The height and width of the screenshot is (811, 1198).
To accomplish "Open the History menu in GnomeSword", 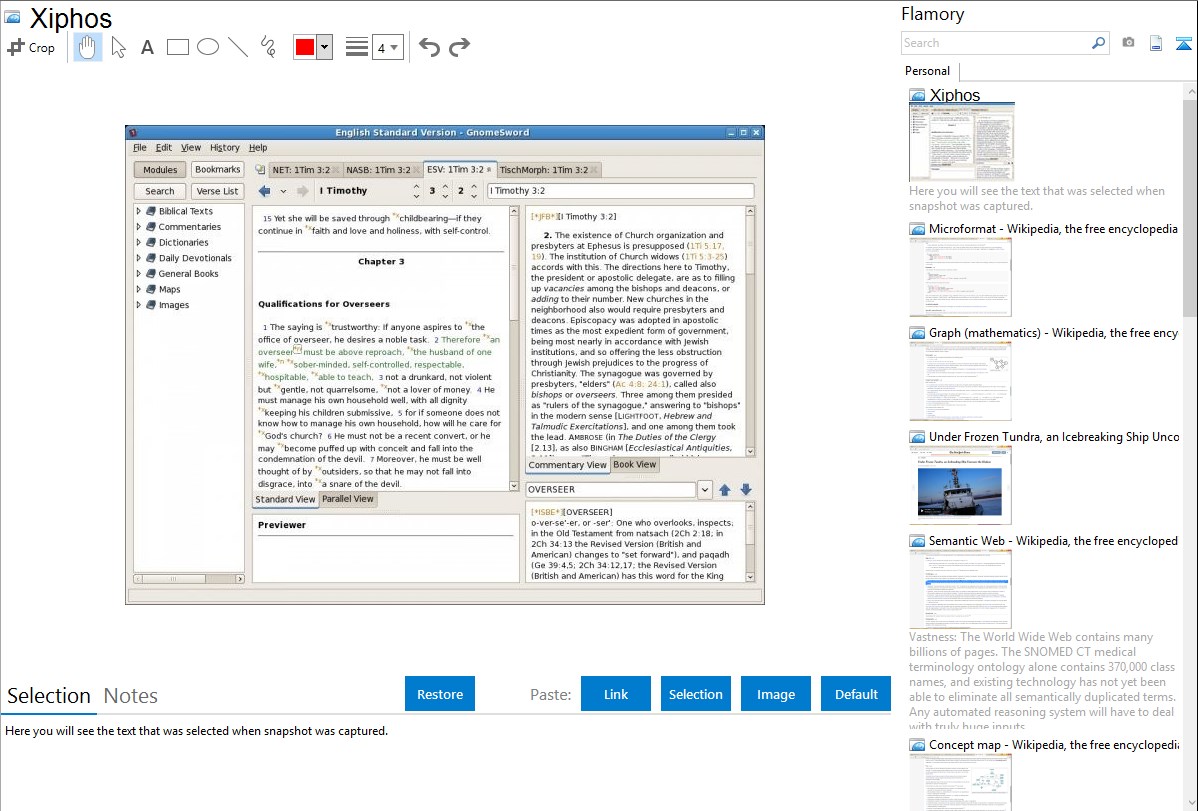I will point(225,148).
